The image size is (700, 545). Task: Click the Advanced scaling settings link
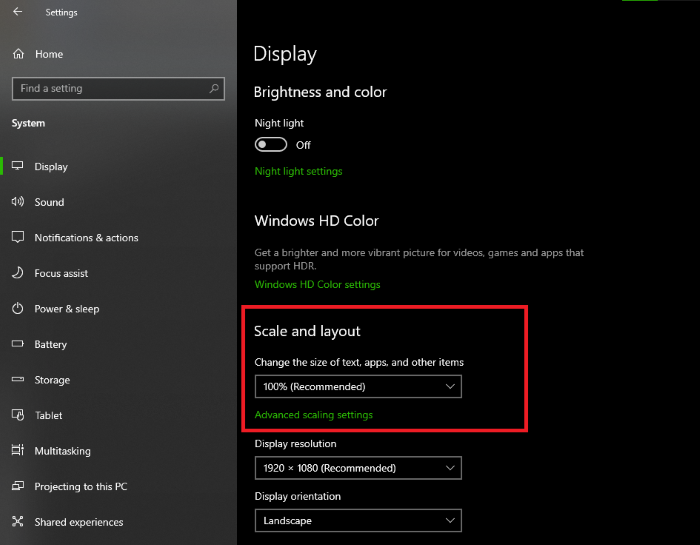click(x=313, y=415)
